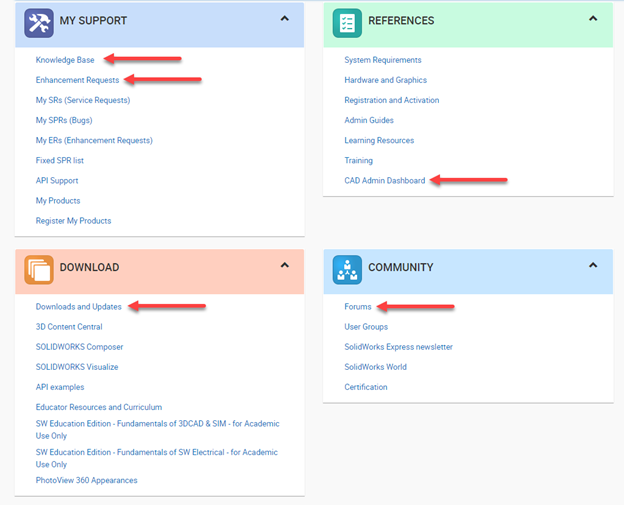Image resolution: width=624 pixels, height=505 pixels.
Task: Click the Download stacked pages icon
Action: (39, 270)
